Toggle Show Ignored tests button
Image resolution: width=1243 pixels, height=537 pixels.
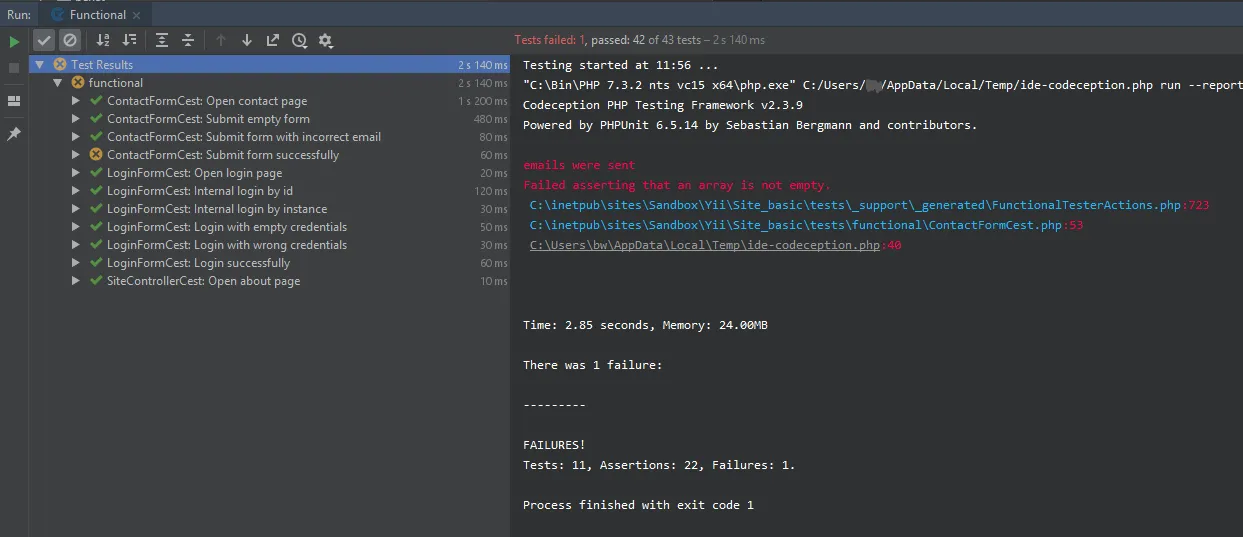pos(69,40)
